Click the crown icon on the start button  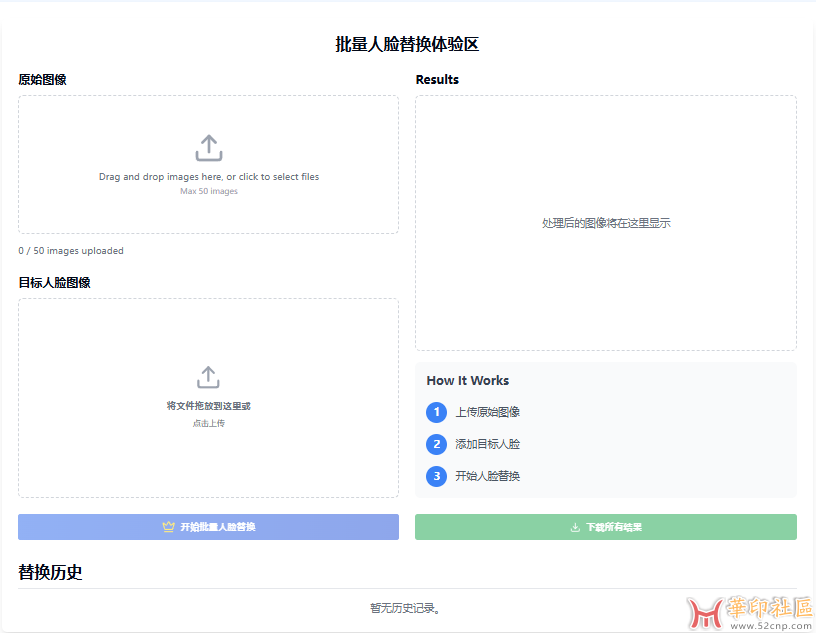tap(168, 527)
